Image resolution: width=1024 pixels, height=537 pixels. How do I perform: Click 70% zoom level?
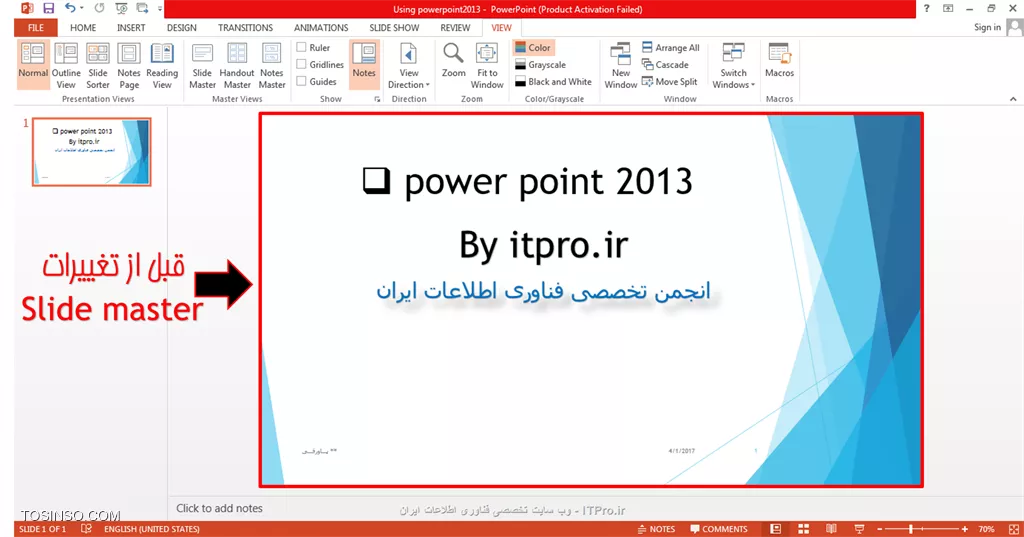(x=986, y=529)
